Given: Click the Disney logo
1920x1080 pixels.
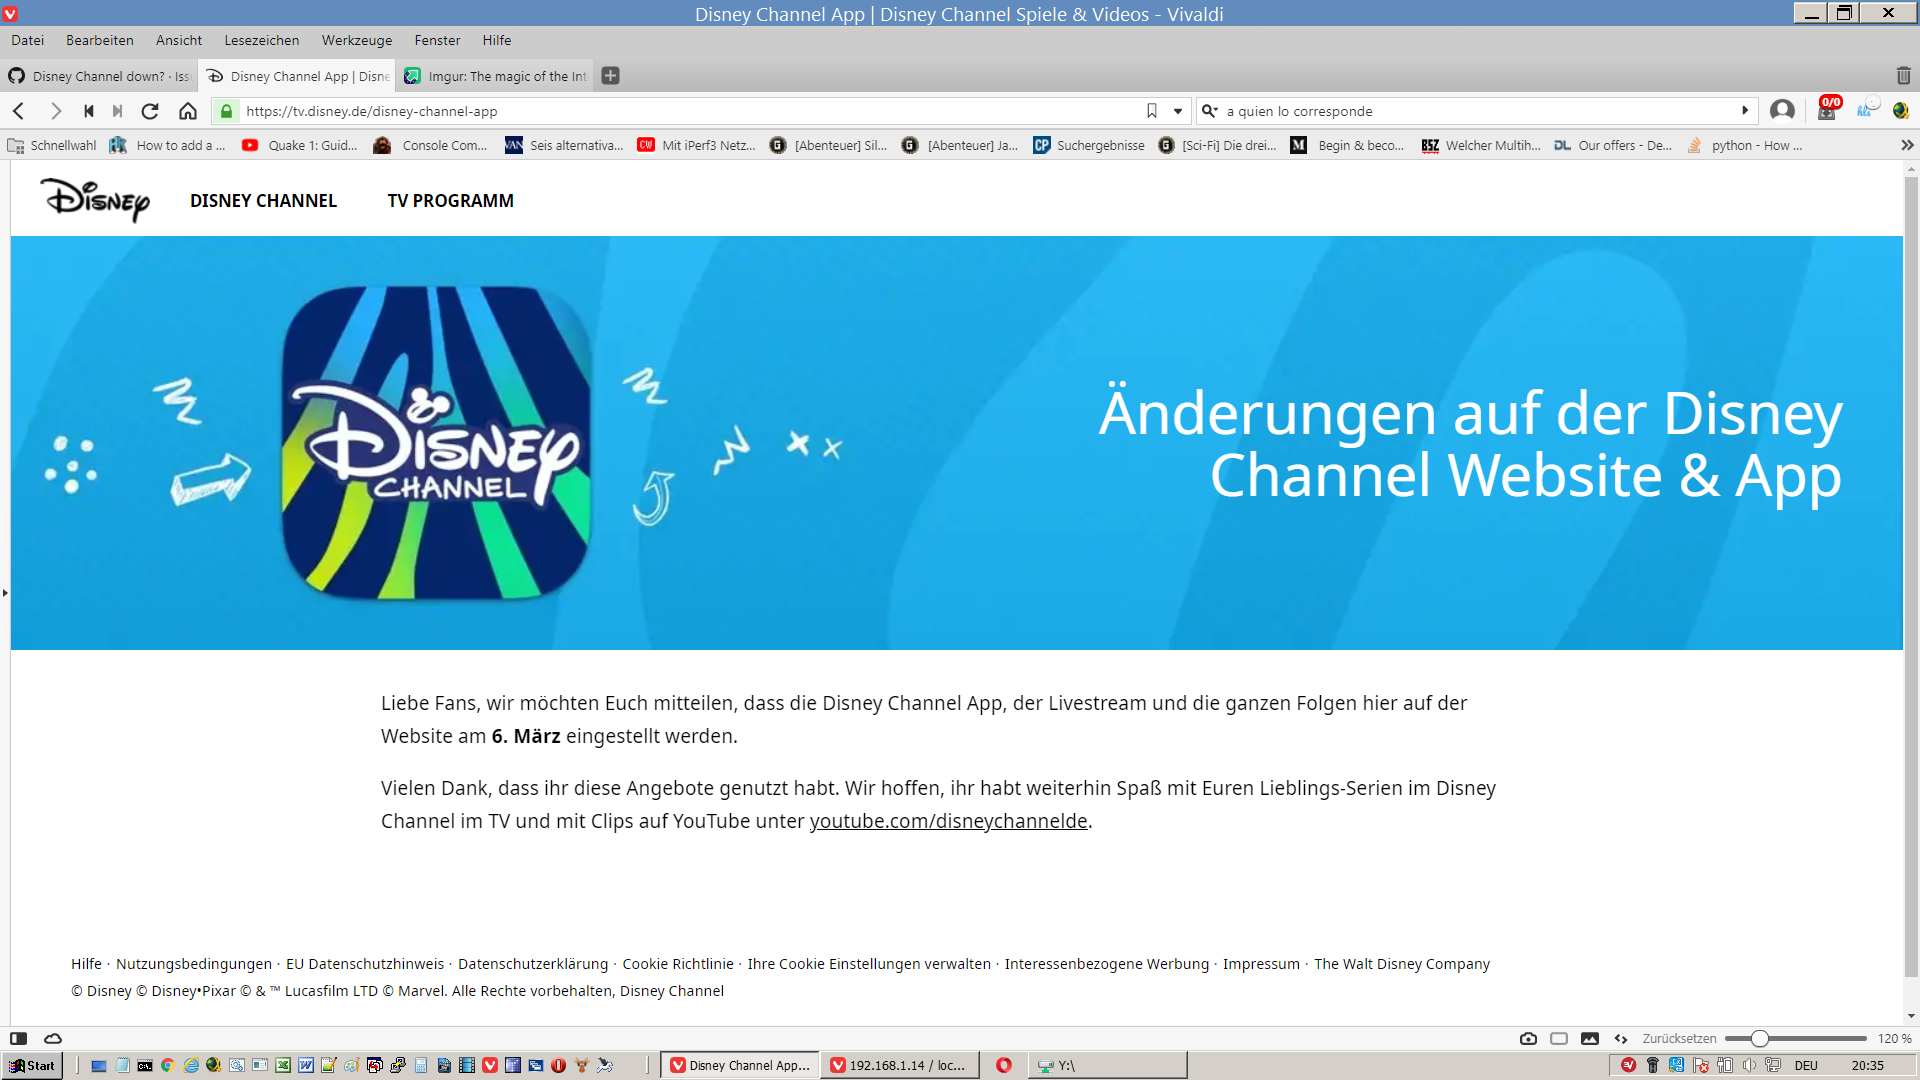Looking at the screenshot, I should pos(95,200).
